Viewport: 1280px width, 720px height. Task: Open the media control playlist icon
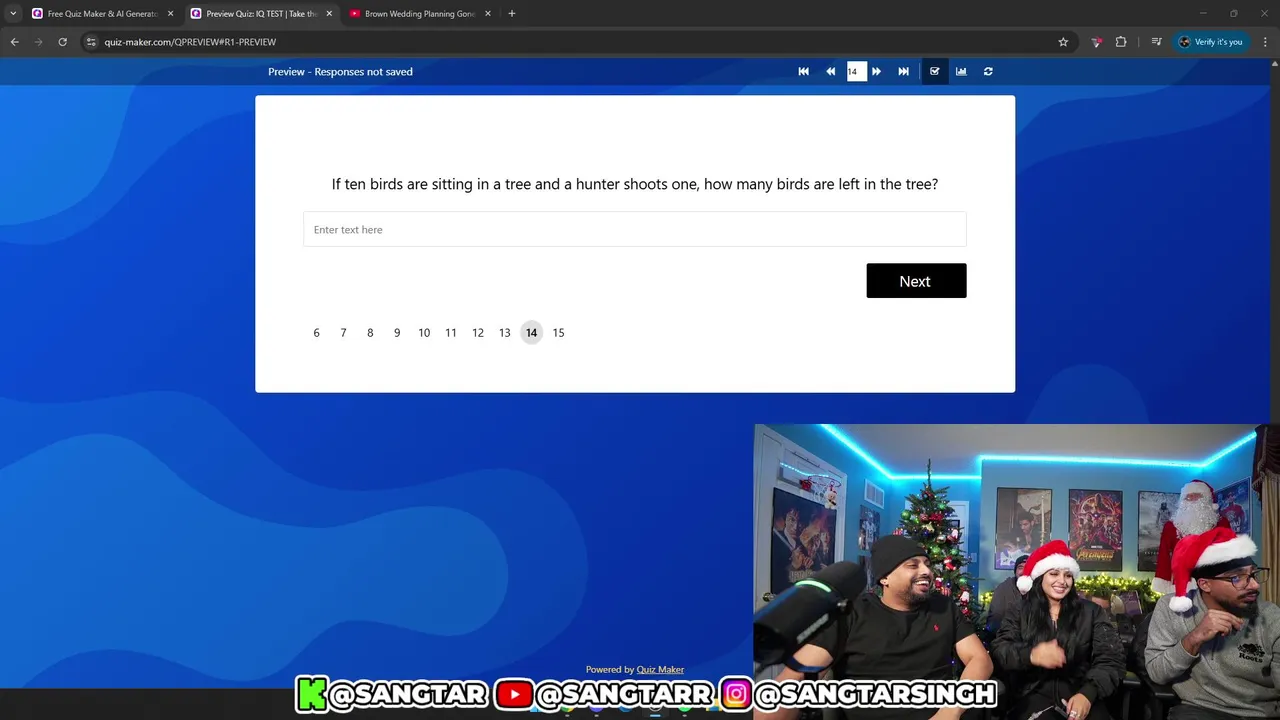(1156, 42)
